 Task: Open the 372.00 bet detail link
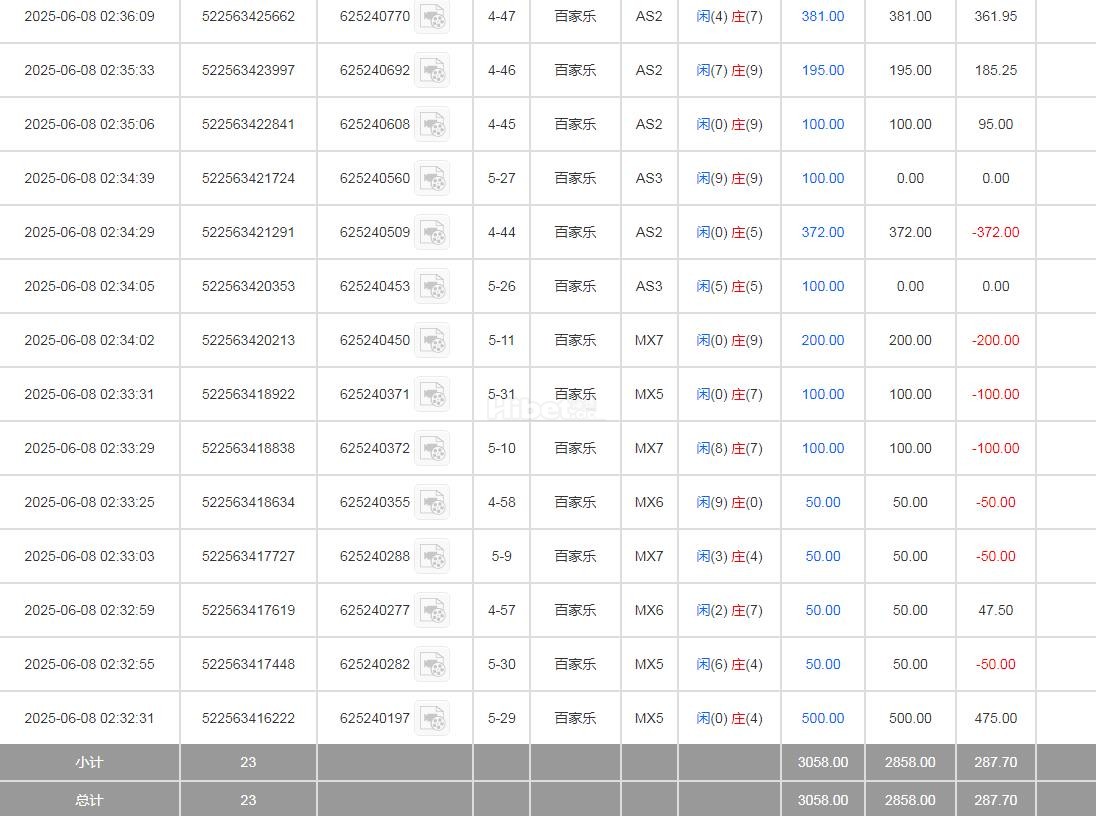(822, 232)
